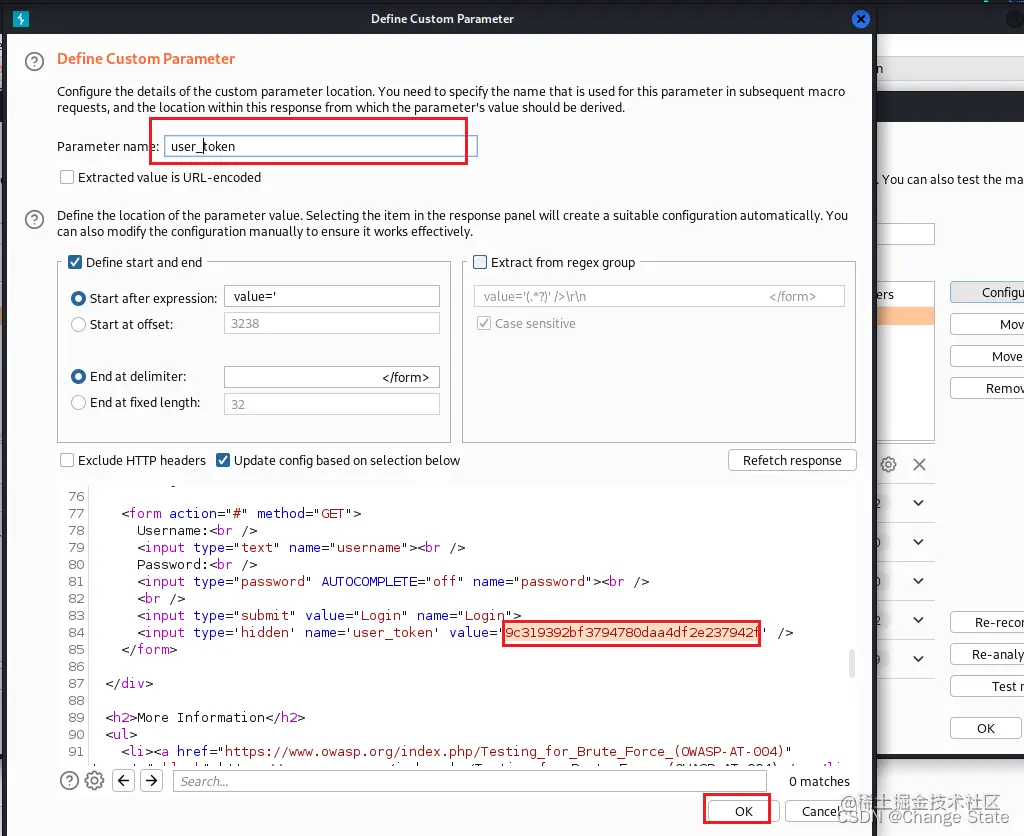Screen dimensions: 1024x836
Task: Click End at fixed length field
Action: tap(332, 404)
